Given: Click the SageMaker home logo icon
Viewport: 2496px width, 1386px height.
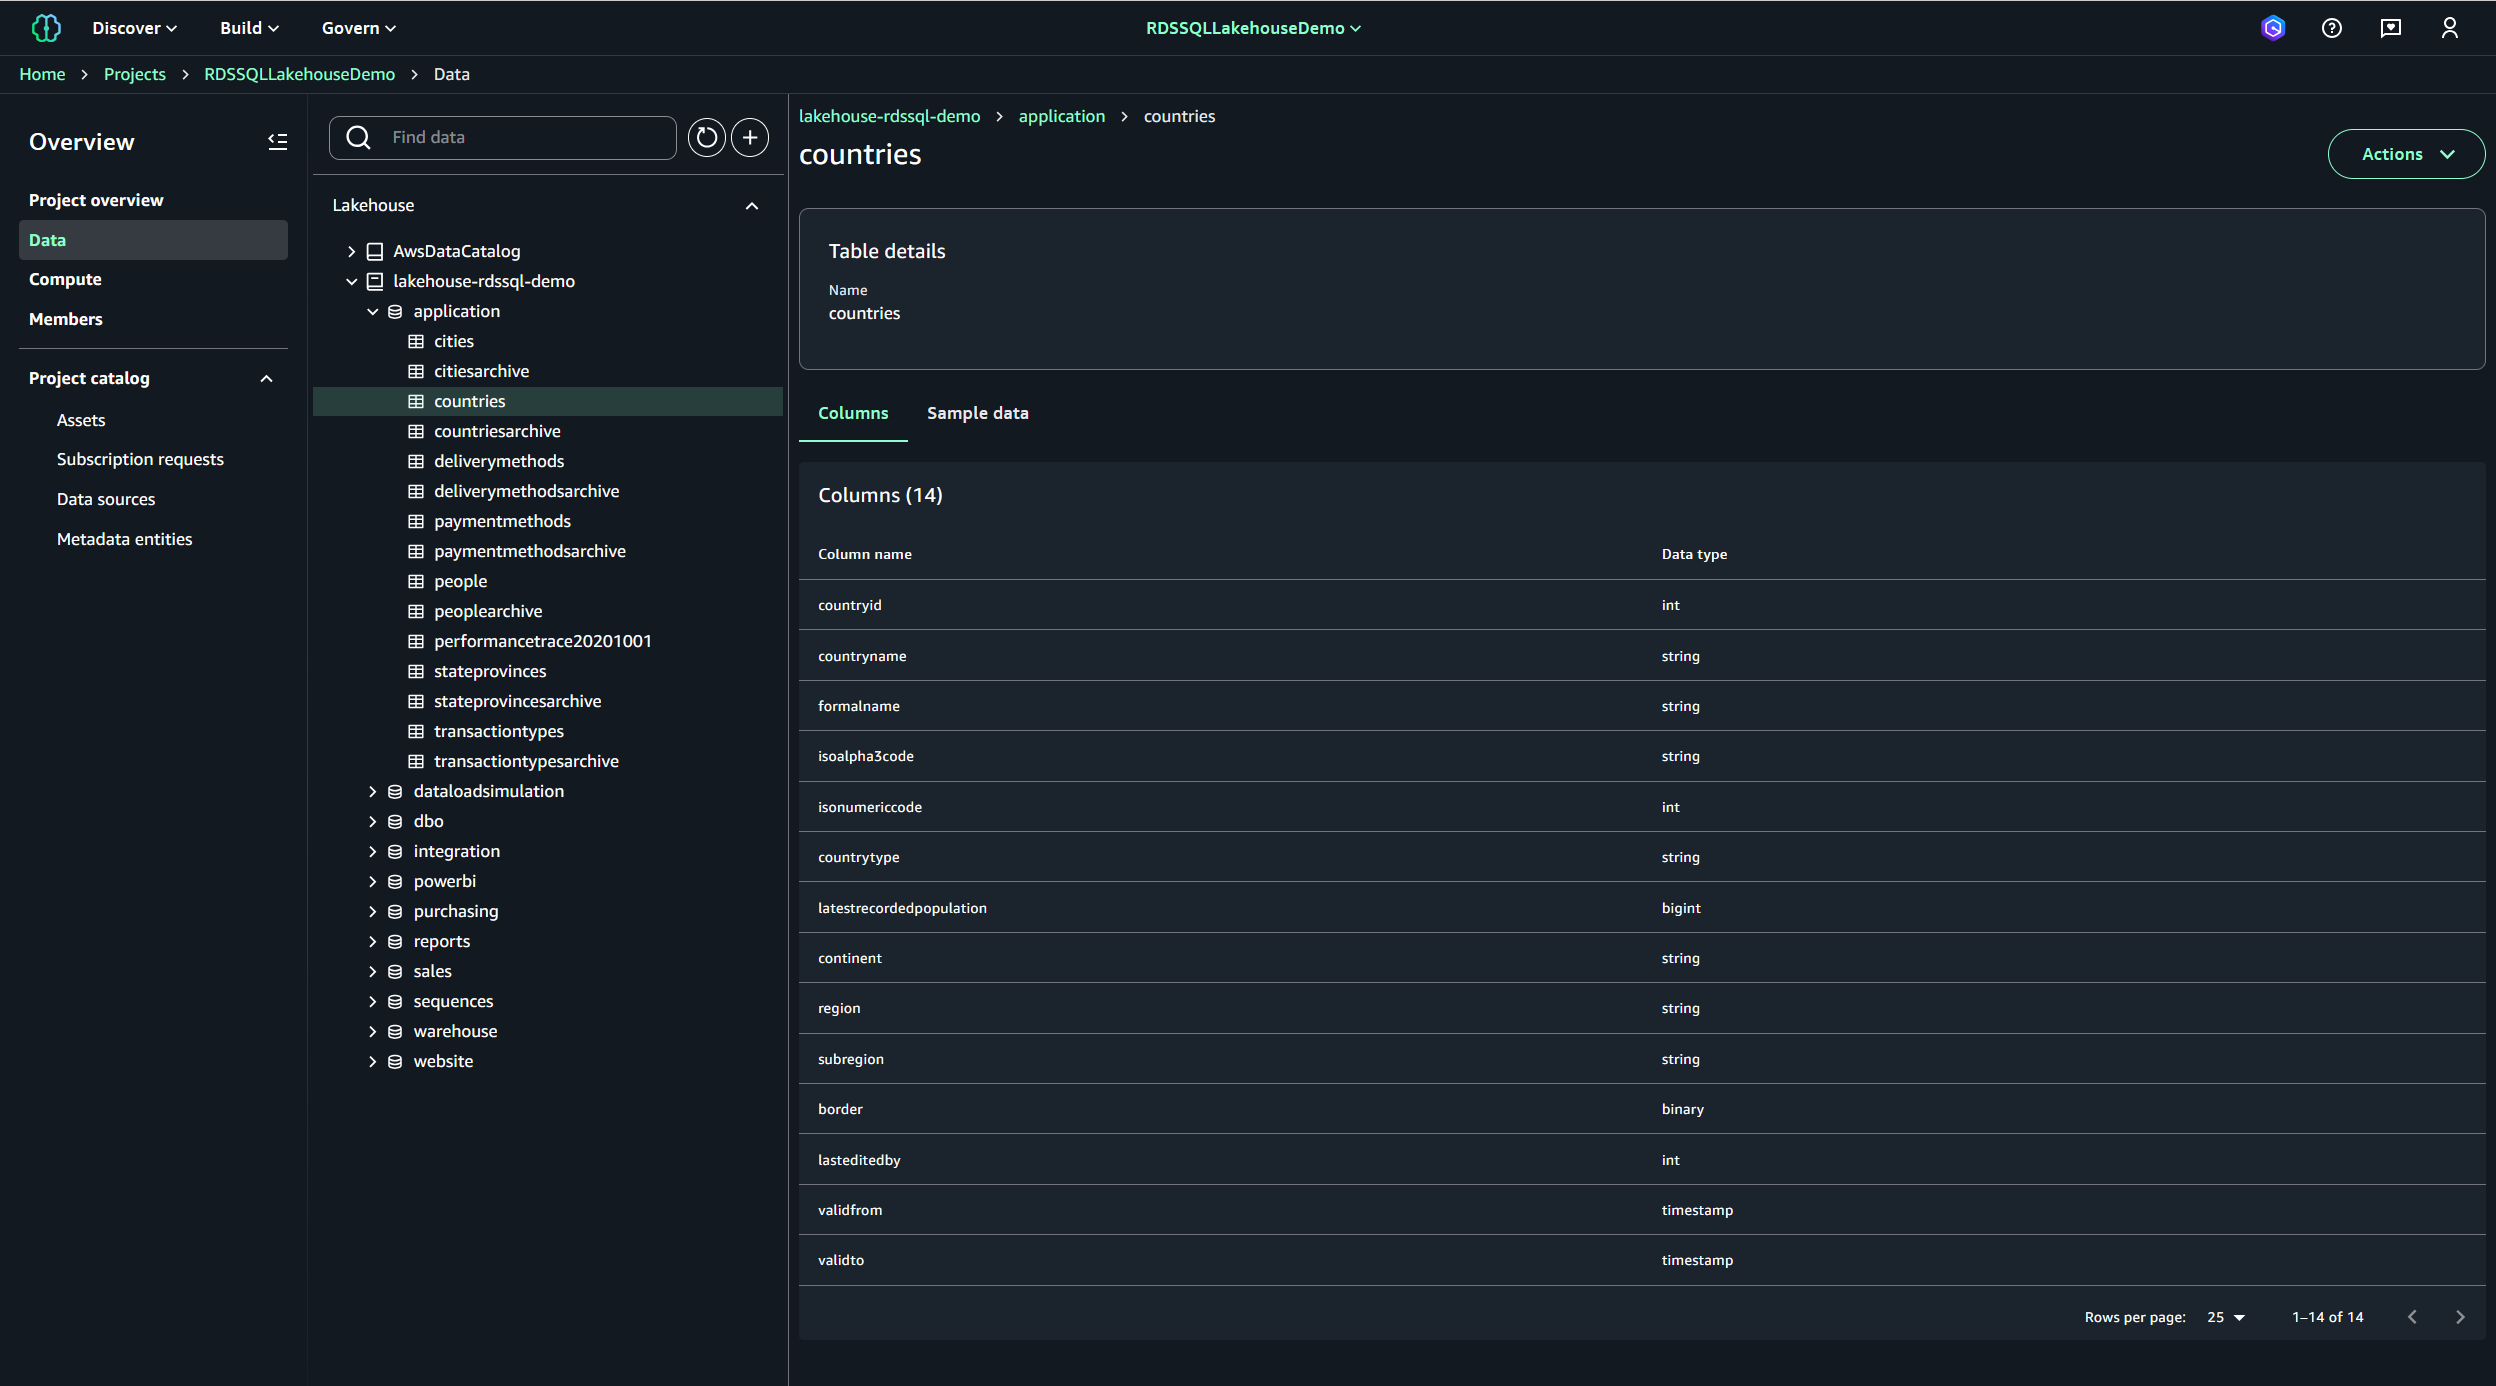Looking at the screenshot, I should pos(46,28).
